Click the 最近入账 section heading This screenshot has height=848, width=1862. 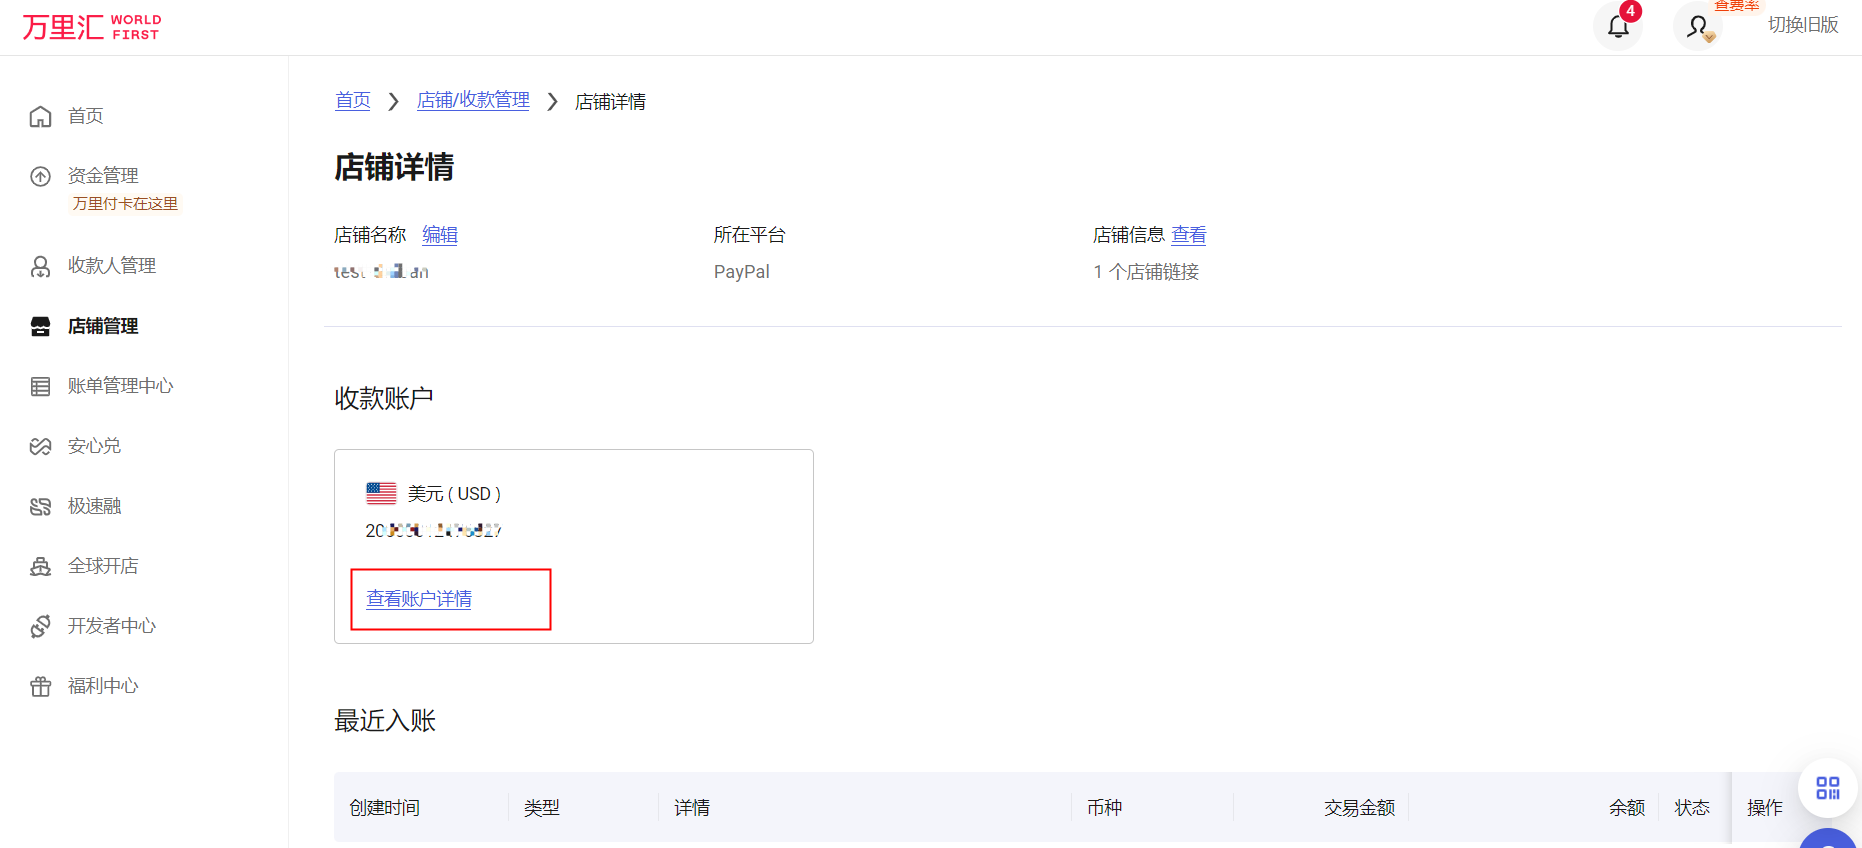[x=385, y=721]
